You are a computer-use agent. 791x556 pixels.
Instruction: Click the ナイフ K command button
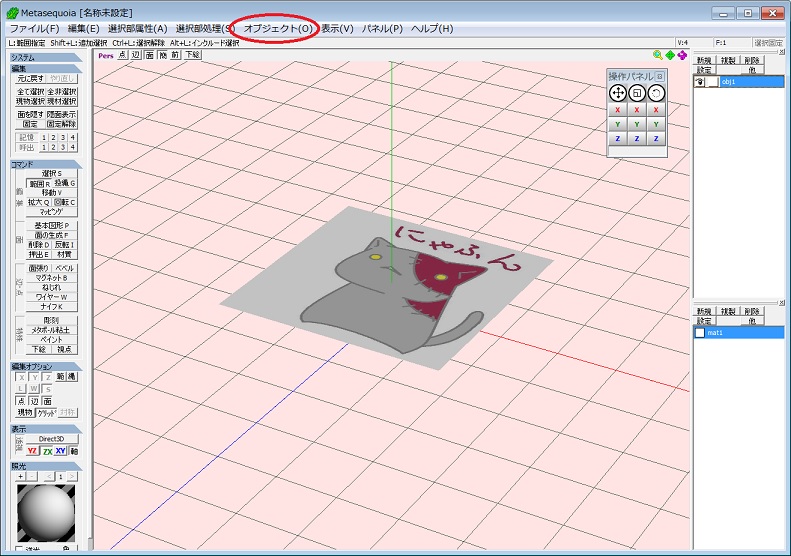51,307
